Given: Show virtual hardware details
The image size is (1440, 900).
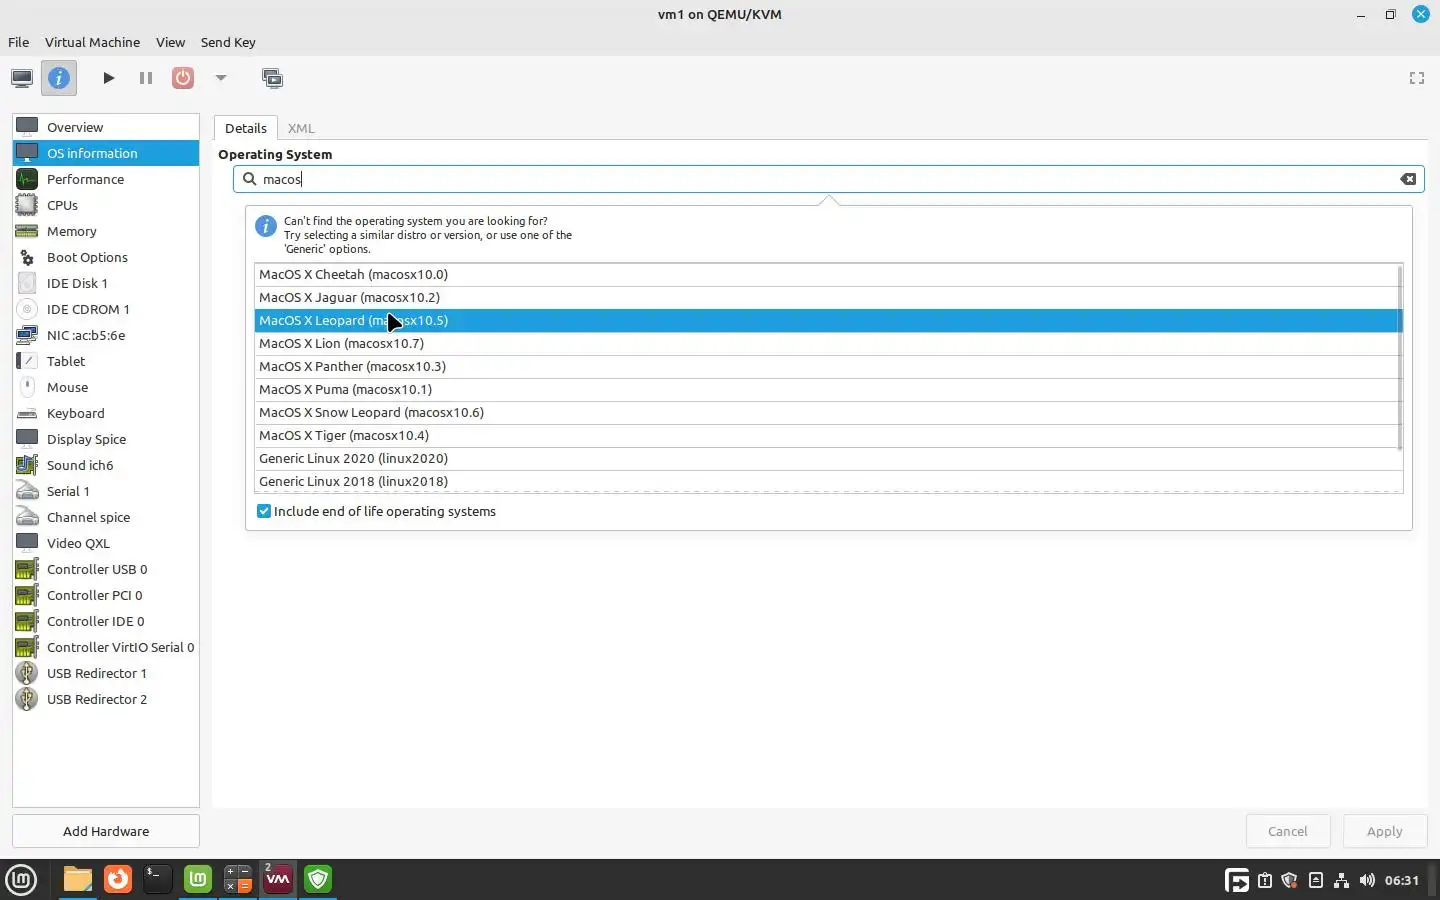Looking at the screenshot, I should click(x=59, y=78).
